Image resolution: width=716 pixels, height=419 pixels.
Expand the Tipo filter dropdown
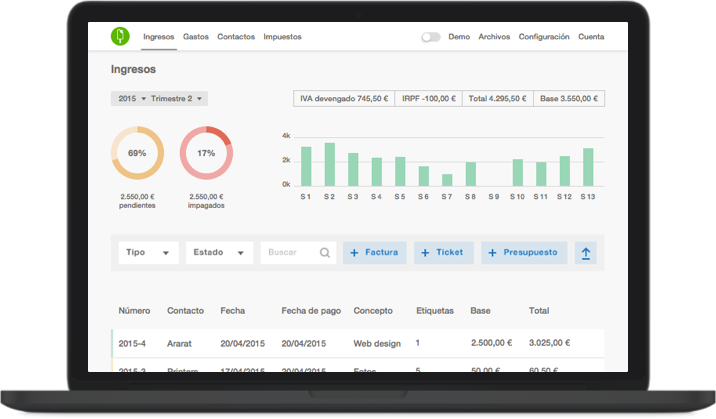click(x=148, y=253)
